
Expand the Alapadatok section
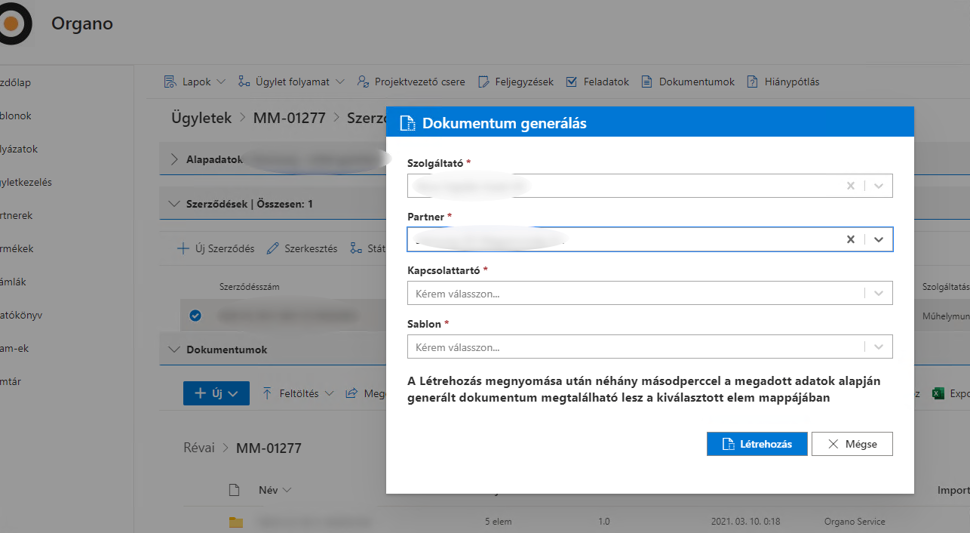174,159
